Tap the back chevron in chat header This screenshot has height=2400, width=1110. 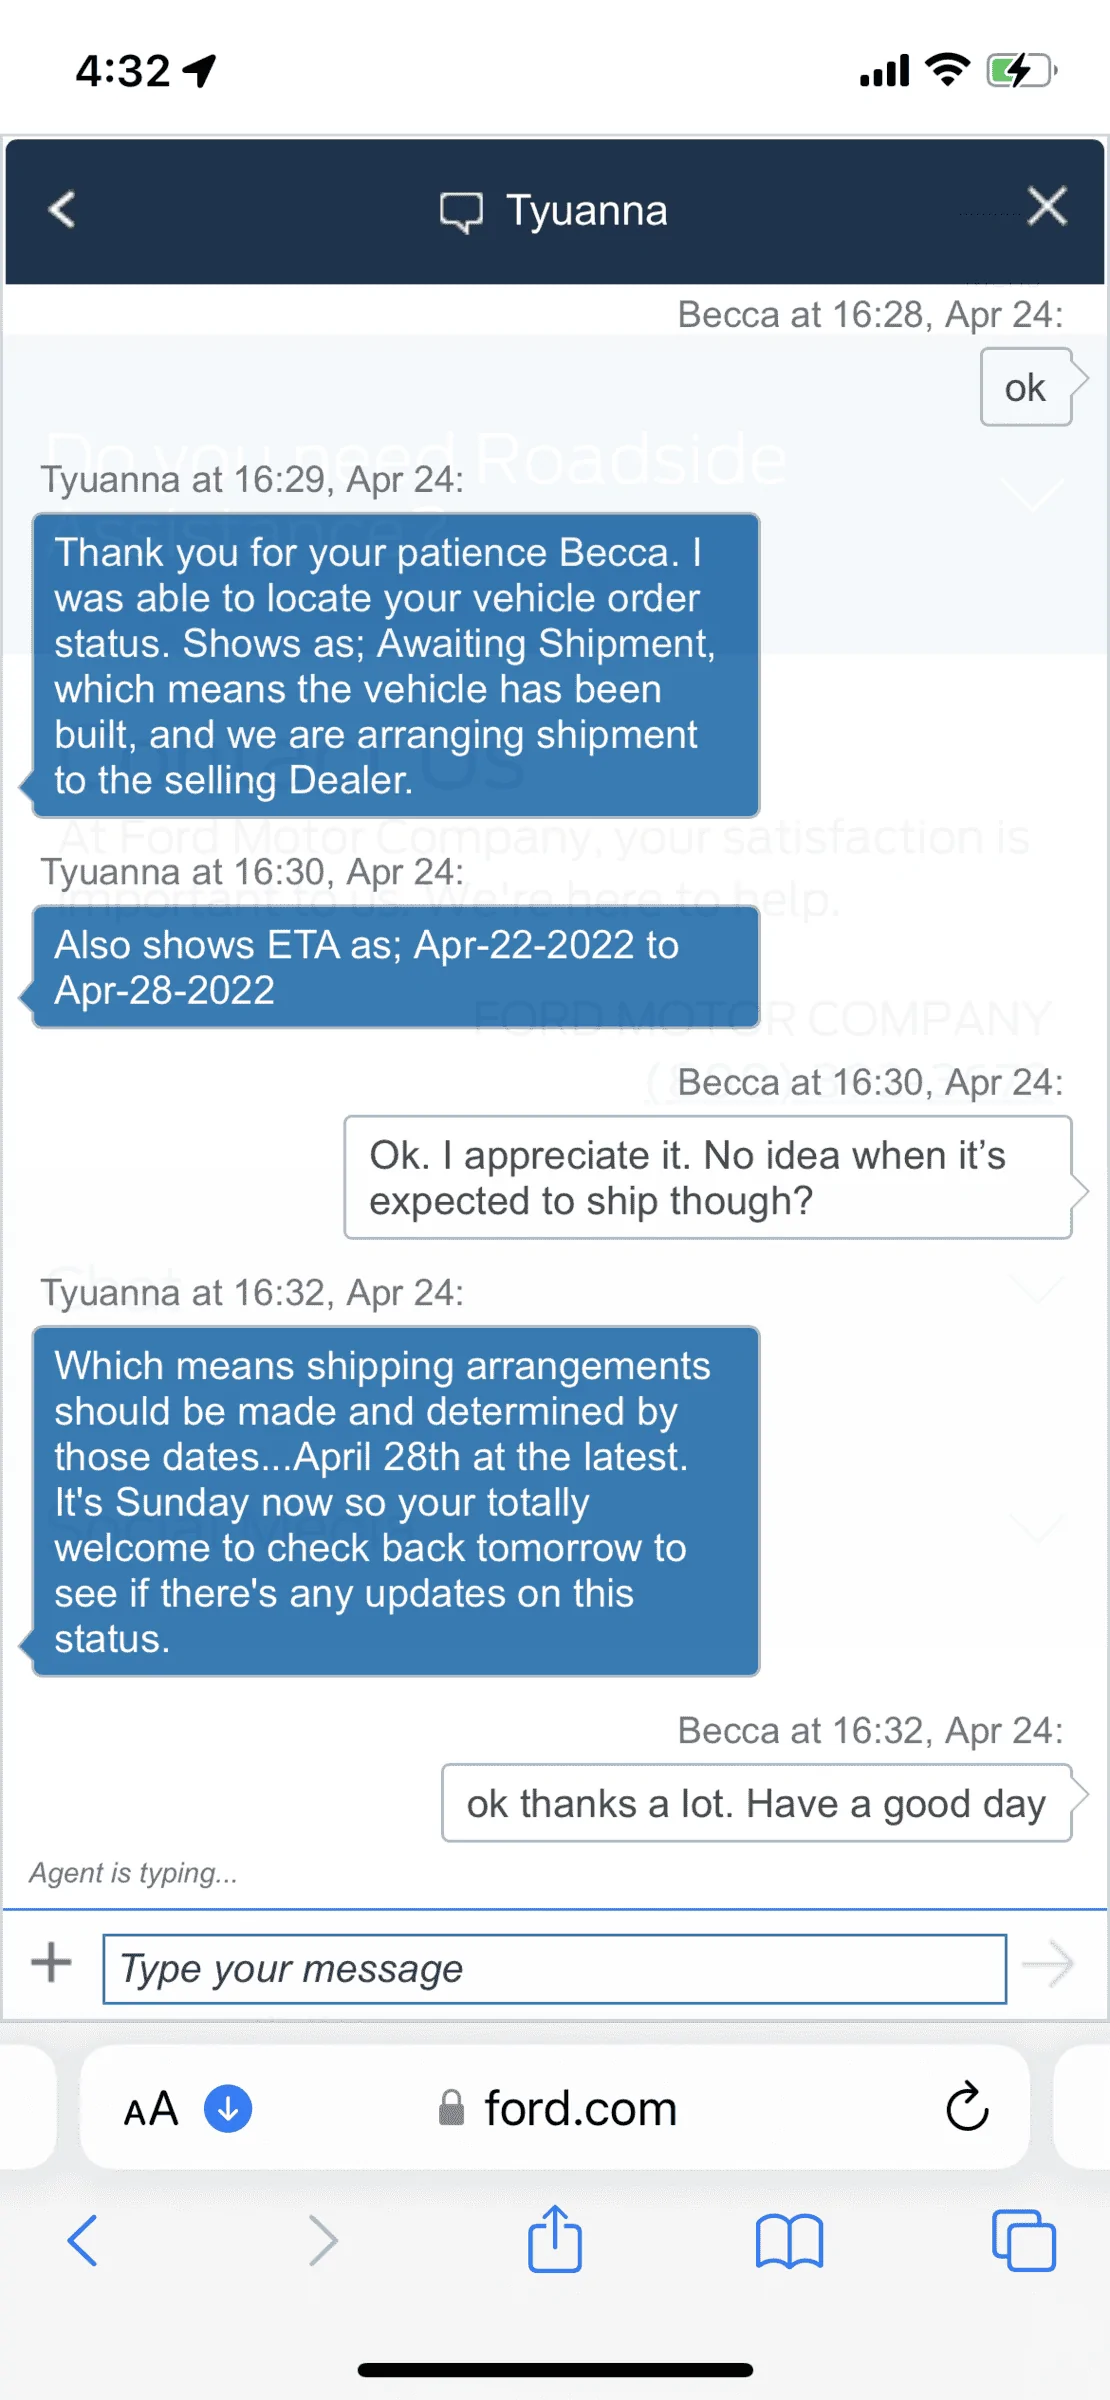pos(62,210)
